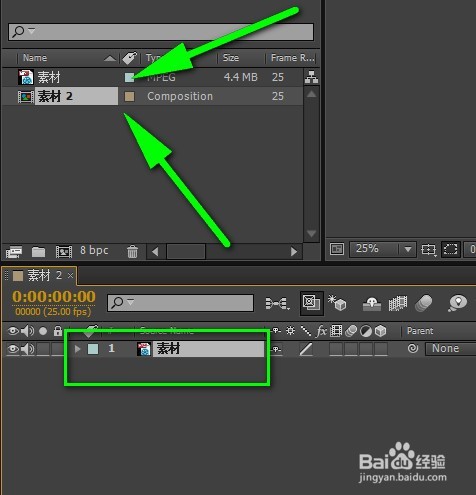Screen dimensions: 476x495
Task: Click the Quality column header icon
Action: 306,331
